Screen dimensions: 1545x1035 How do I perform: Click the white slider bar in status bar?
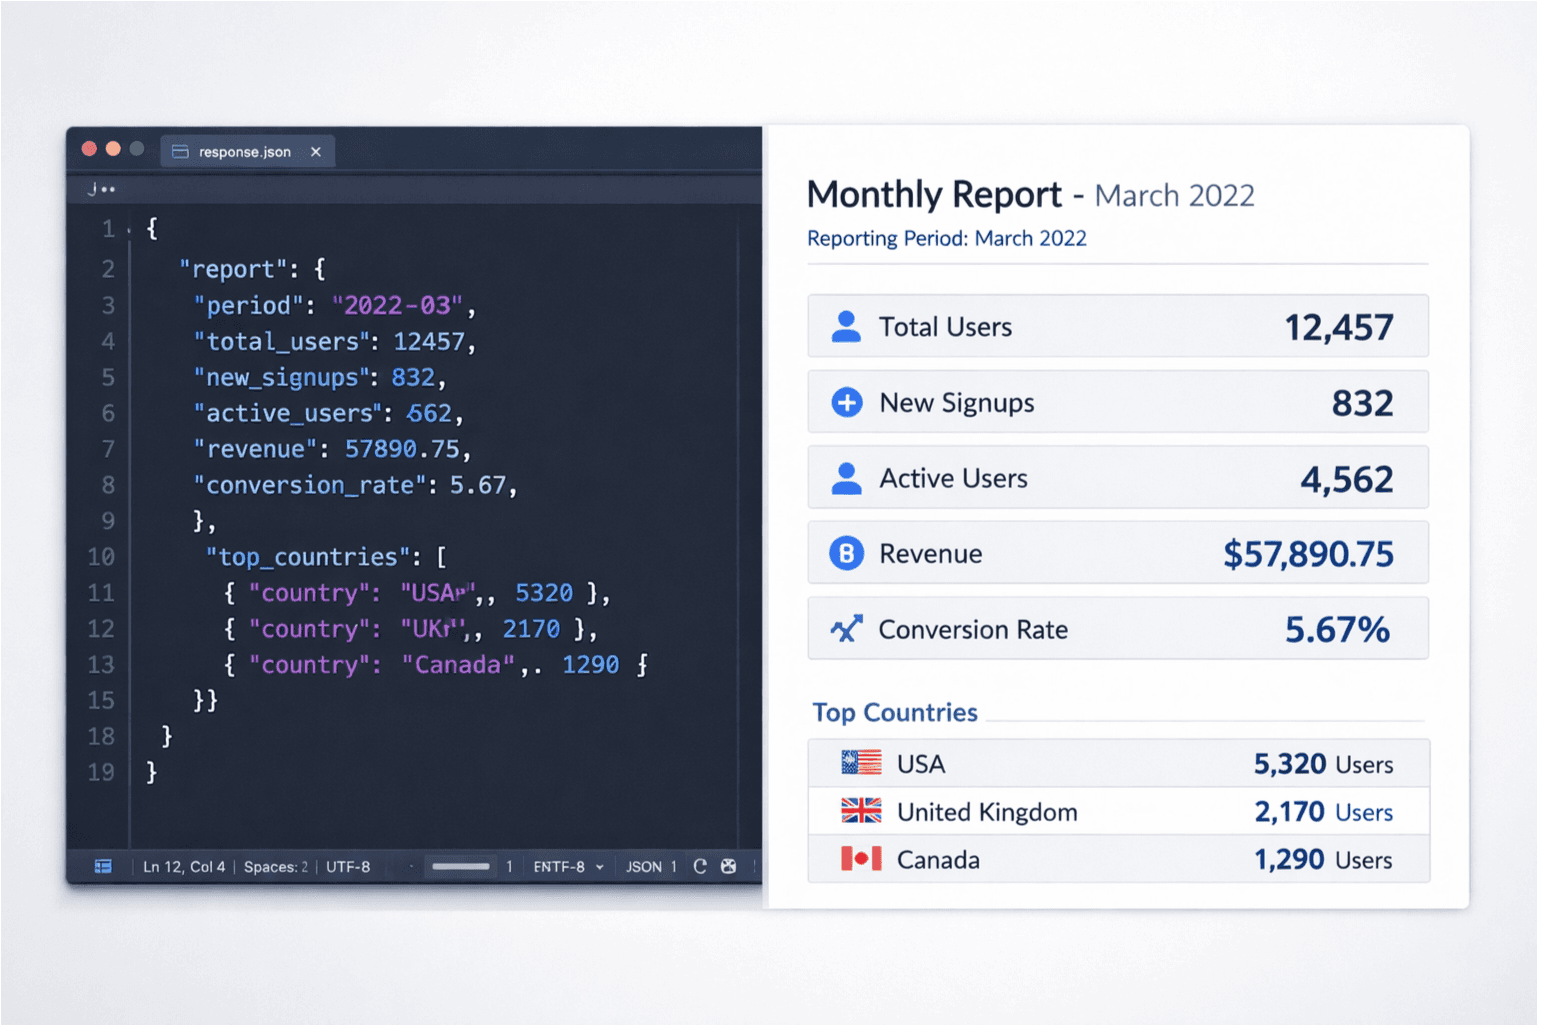click(x=461, y=867)
